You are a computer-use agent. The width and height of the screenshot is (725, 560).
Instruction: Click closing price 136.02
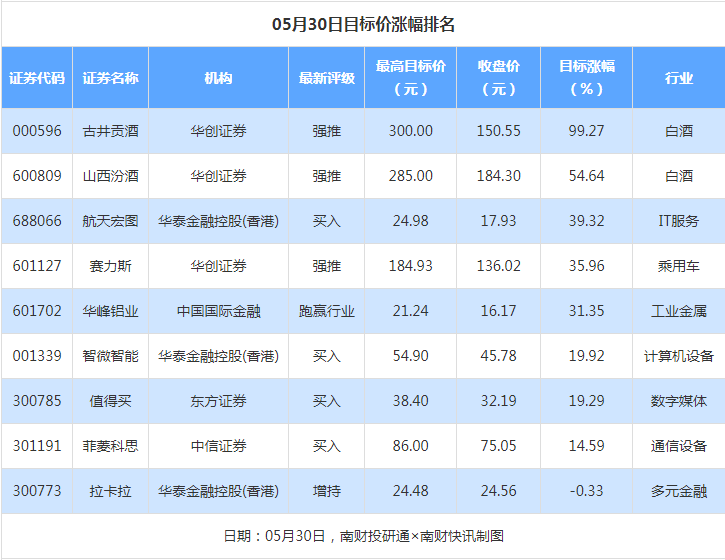tap(498, 266)
